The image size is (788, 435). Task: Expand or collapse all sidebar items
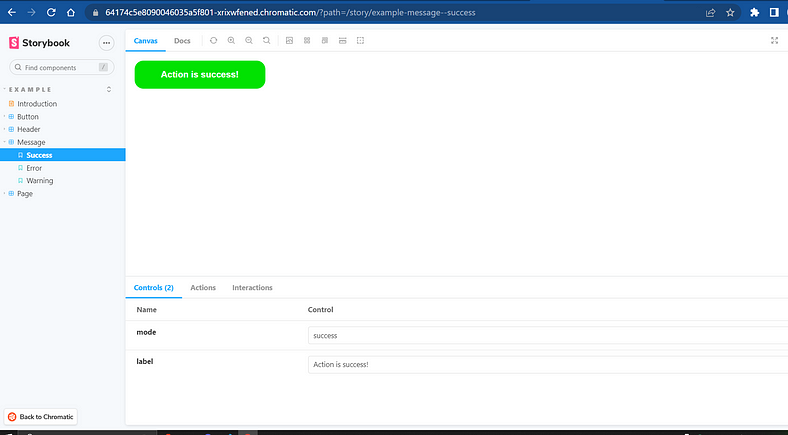[x=109, y=89]
